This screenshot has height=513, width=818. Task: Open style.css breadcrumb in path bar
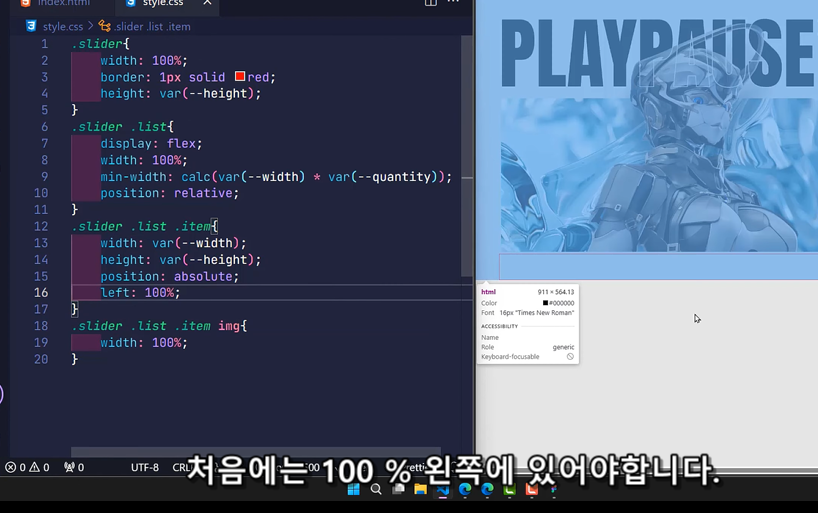[x=63, y=27]
